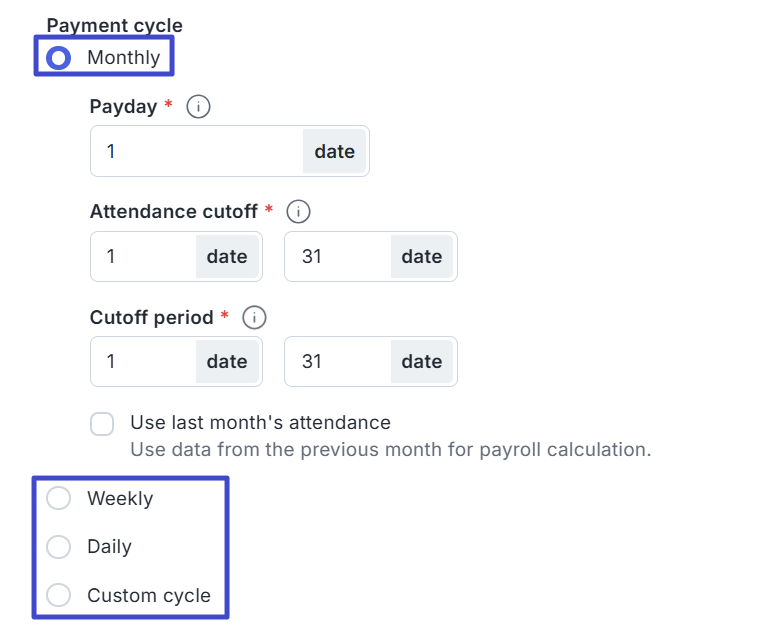Click the Attendance cutoff info icon
This screenshot has width=783, height=636.
click(x=298, y=212)
